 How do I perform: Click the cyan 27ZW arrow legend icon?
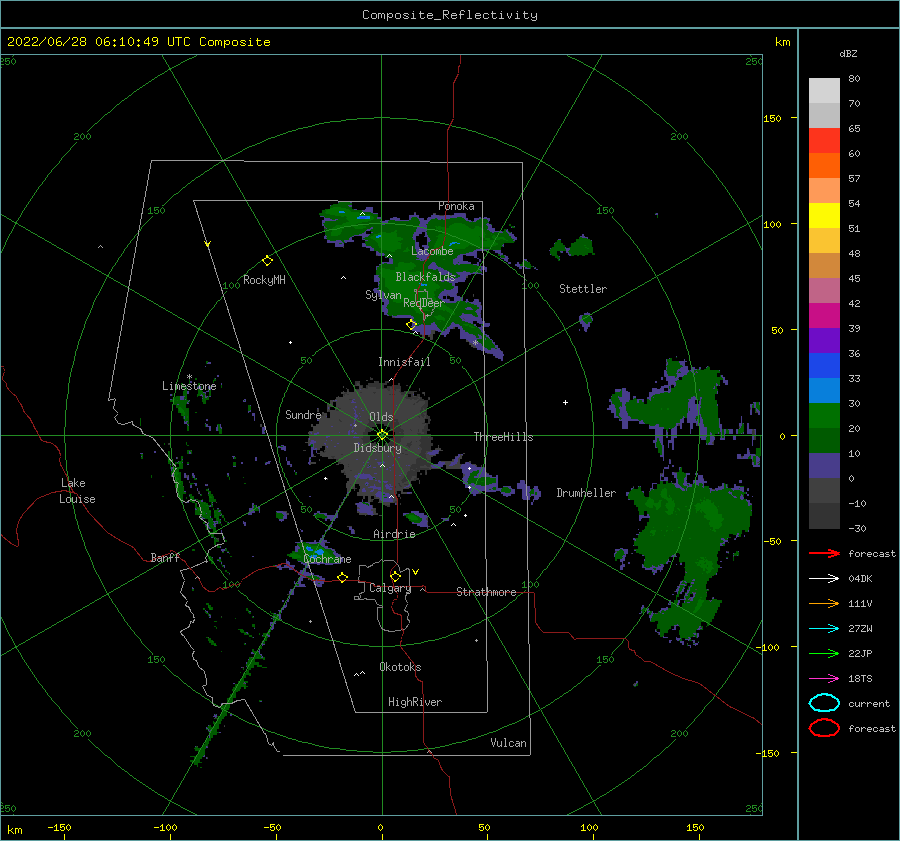(x=824, y=629)
